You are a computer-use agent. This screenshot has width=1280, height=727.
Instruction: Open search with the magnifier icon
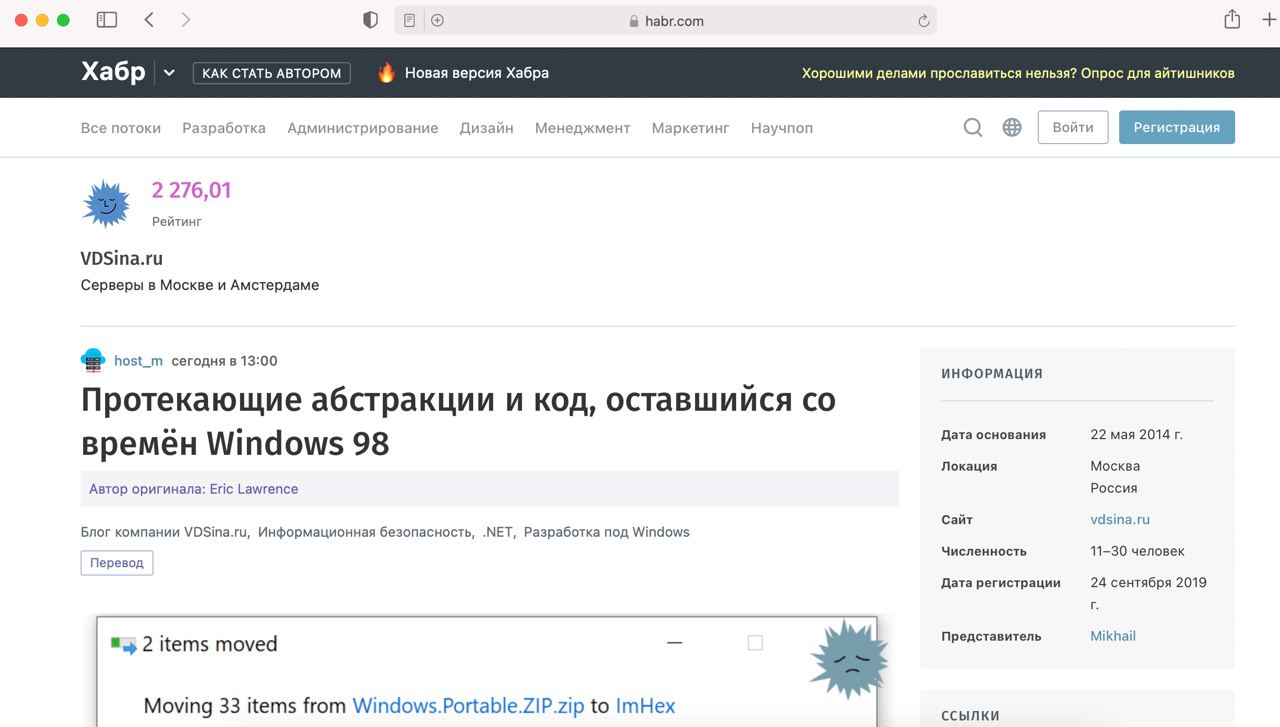click(973, 127)
